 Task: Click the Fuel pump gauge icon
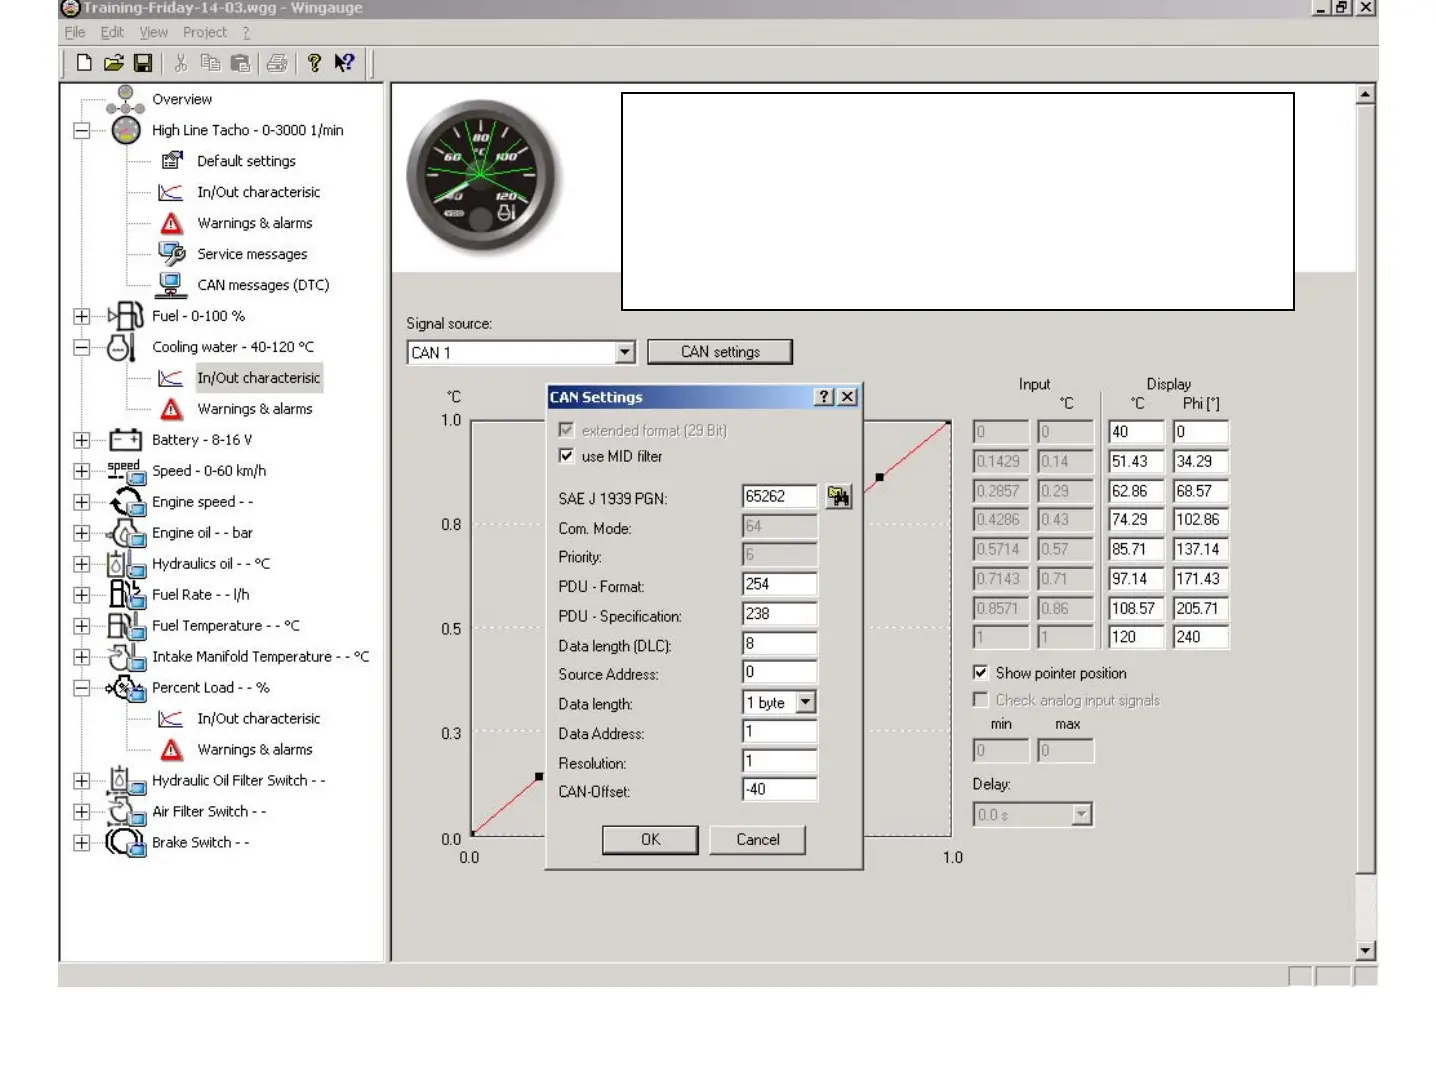coord(126,316)
